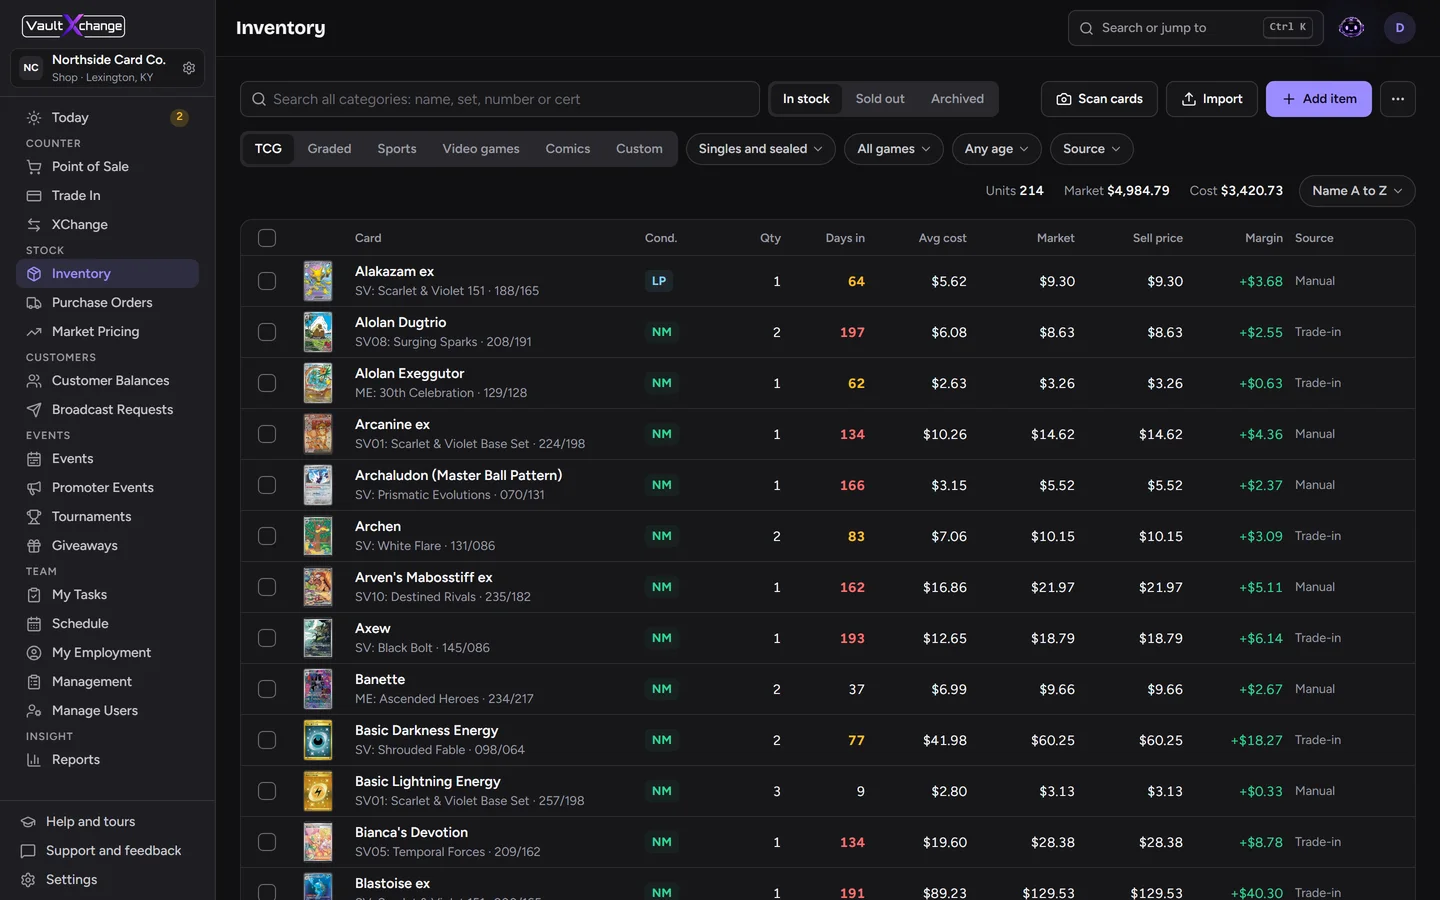Screen dimensions: 1440x900
Task: Toggle the select-all header checkbox
Action: 267,238
